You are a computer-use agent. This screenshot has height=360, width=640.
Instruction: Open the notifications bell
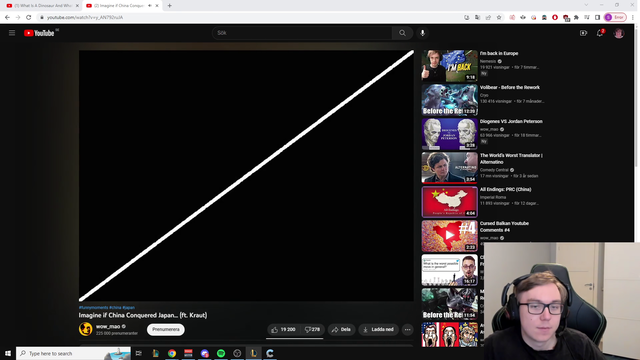(600, 33)
